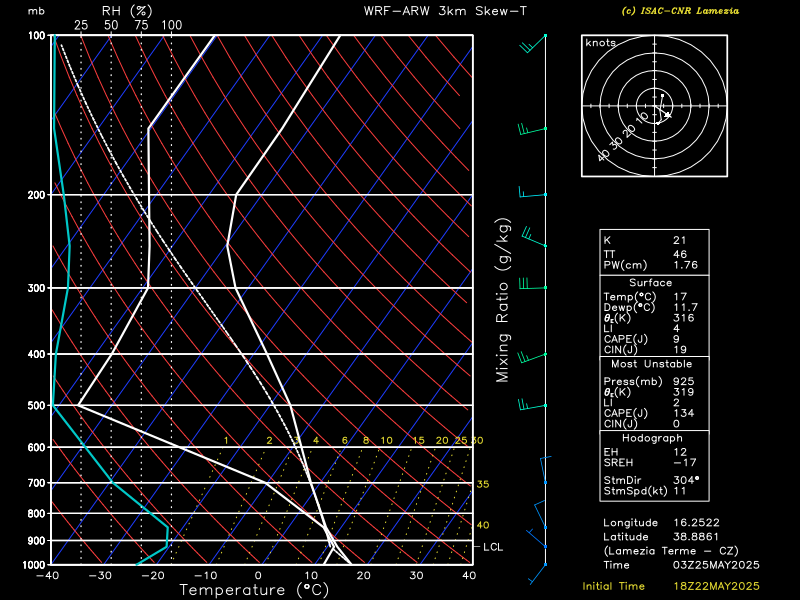Click the '(c) ISAC-CNR Lamezia' credit text
Image resolution: width=800 pixels, height=600 pixels.
coord(680,11)
